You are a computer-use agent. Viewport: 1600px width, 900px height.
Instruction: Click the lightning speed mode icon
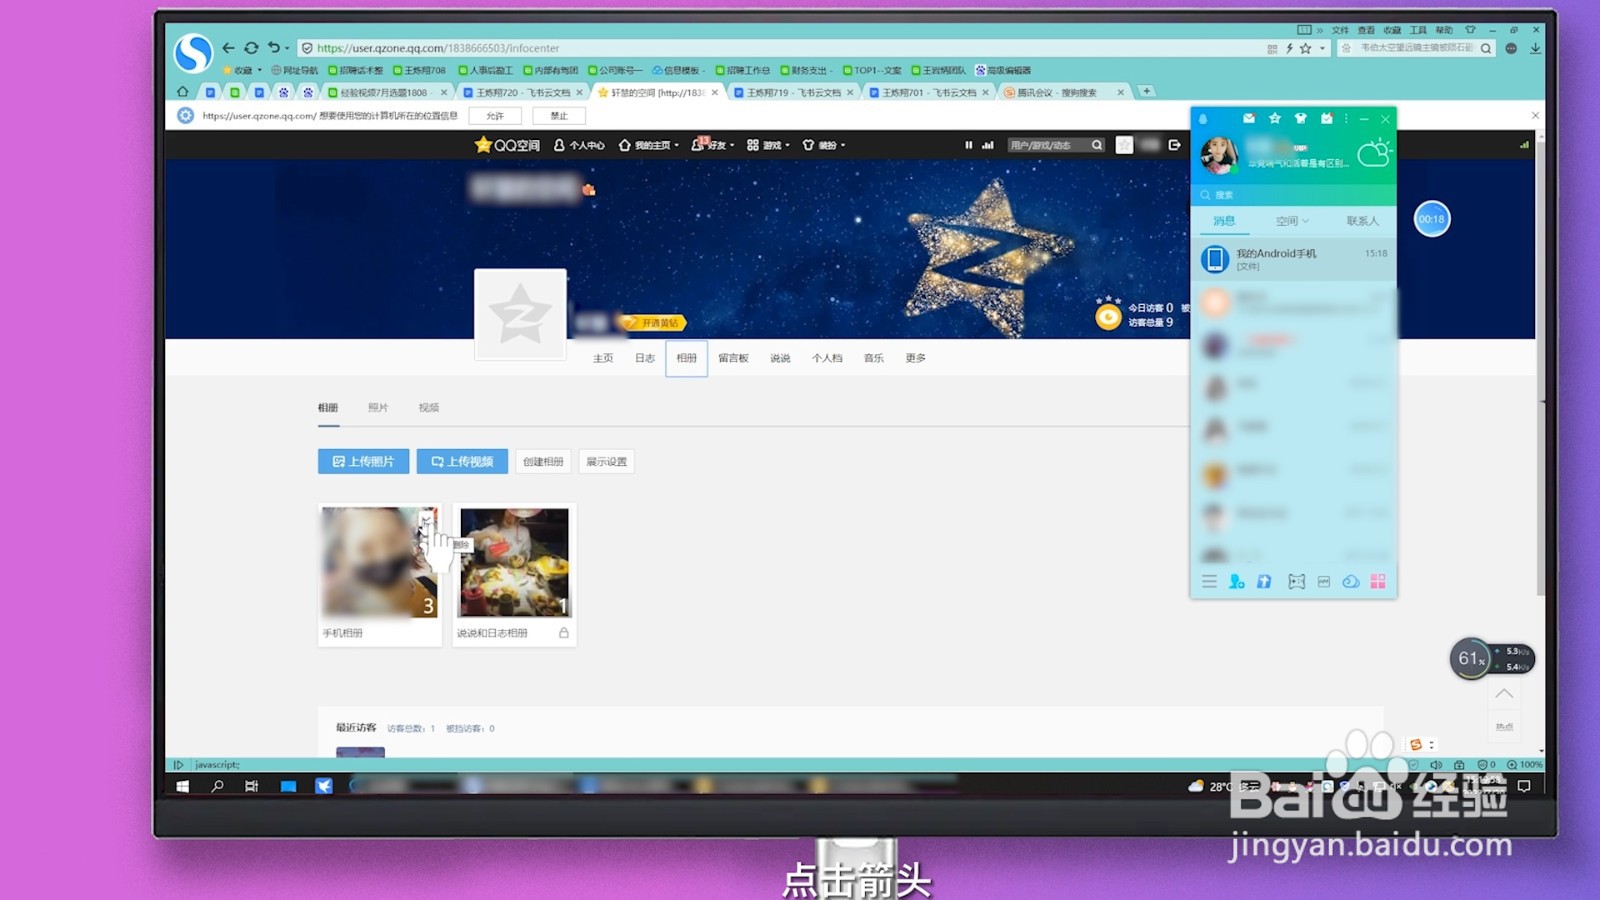click(1289, 48)
